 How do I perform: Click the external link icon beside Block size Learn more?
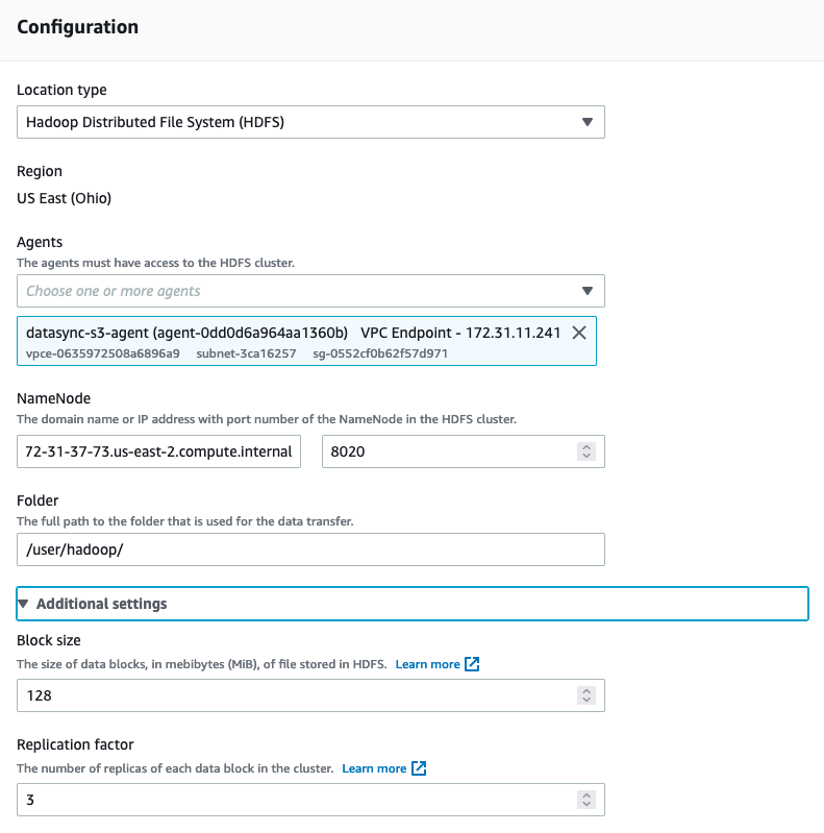(x=469, y=663)
